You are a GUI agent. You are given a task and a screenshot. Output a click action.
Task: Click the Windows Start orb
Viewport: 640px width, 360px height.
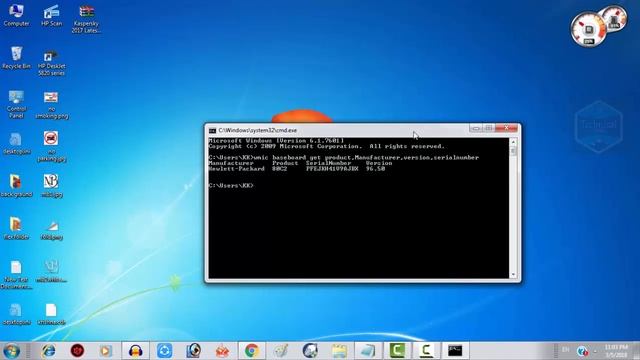[x=11, y=351]
